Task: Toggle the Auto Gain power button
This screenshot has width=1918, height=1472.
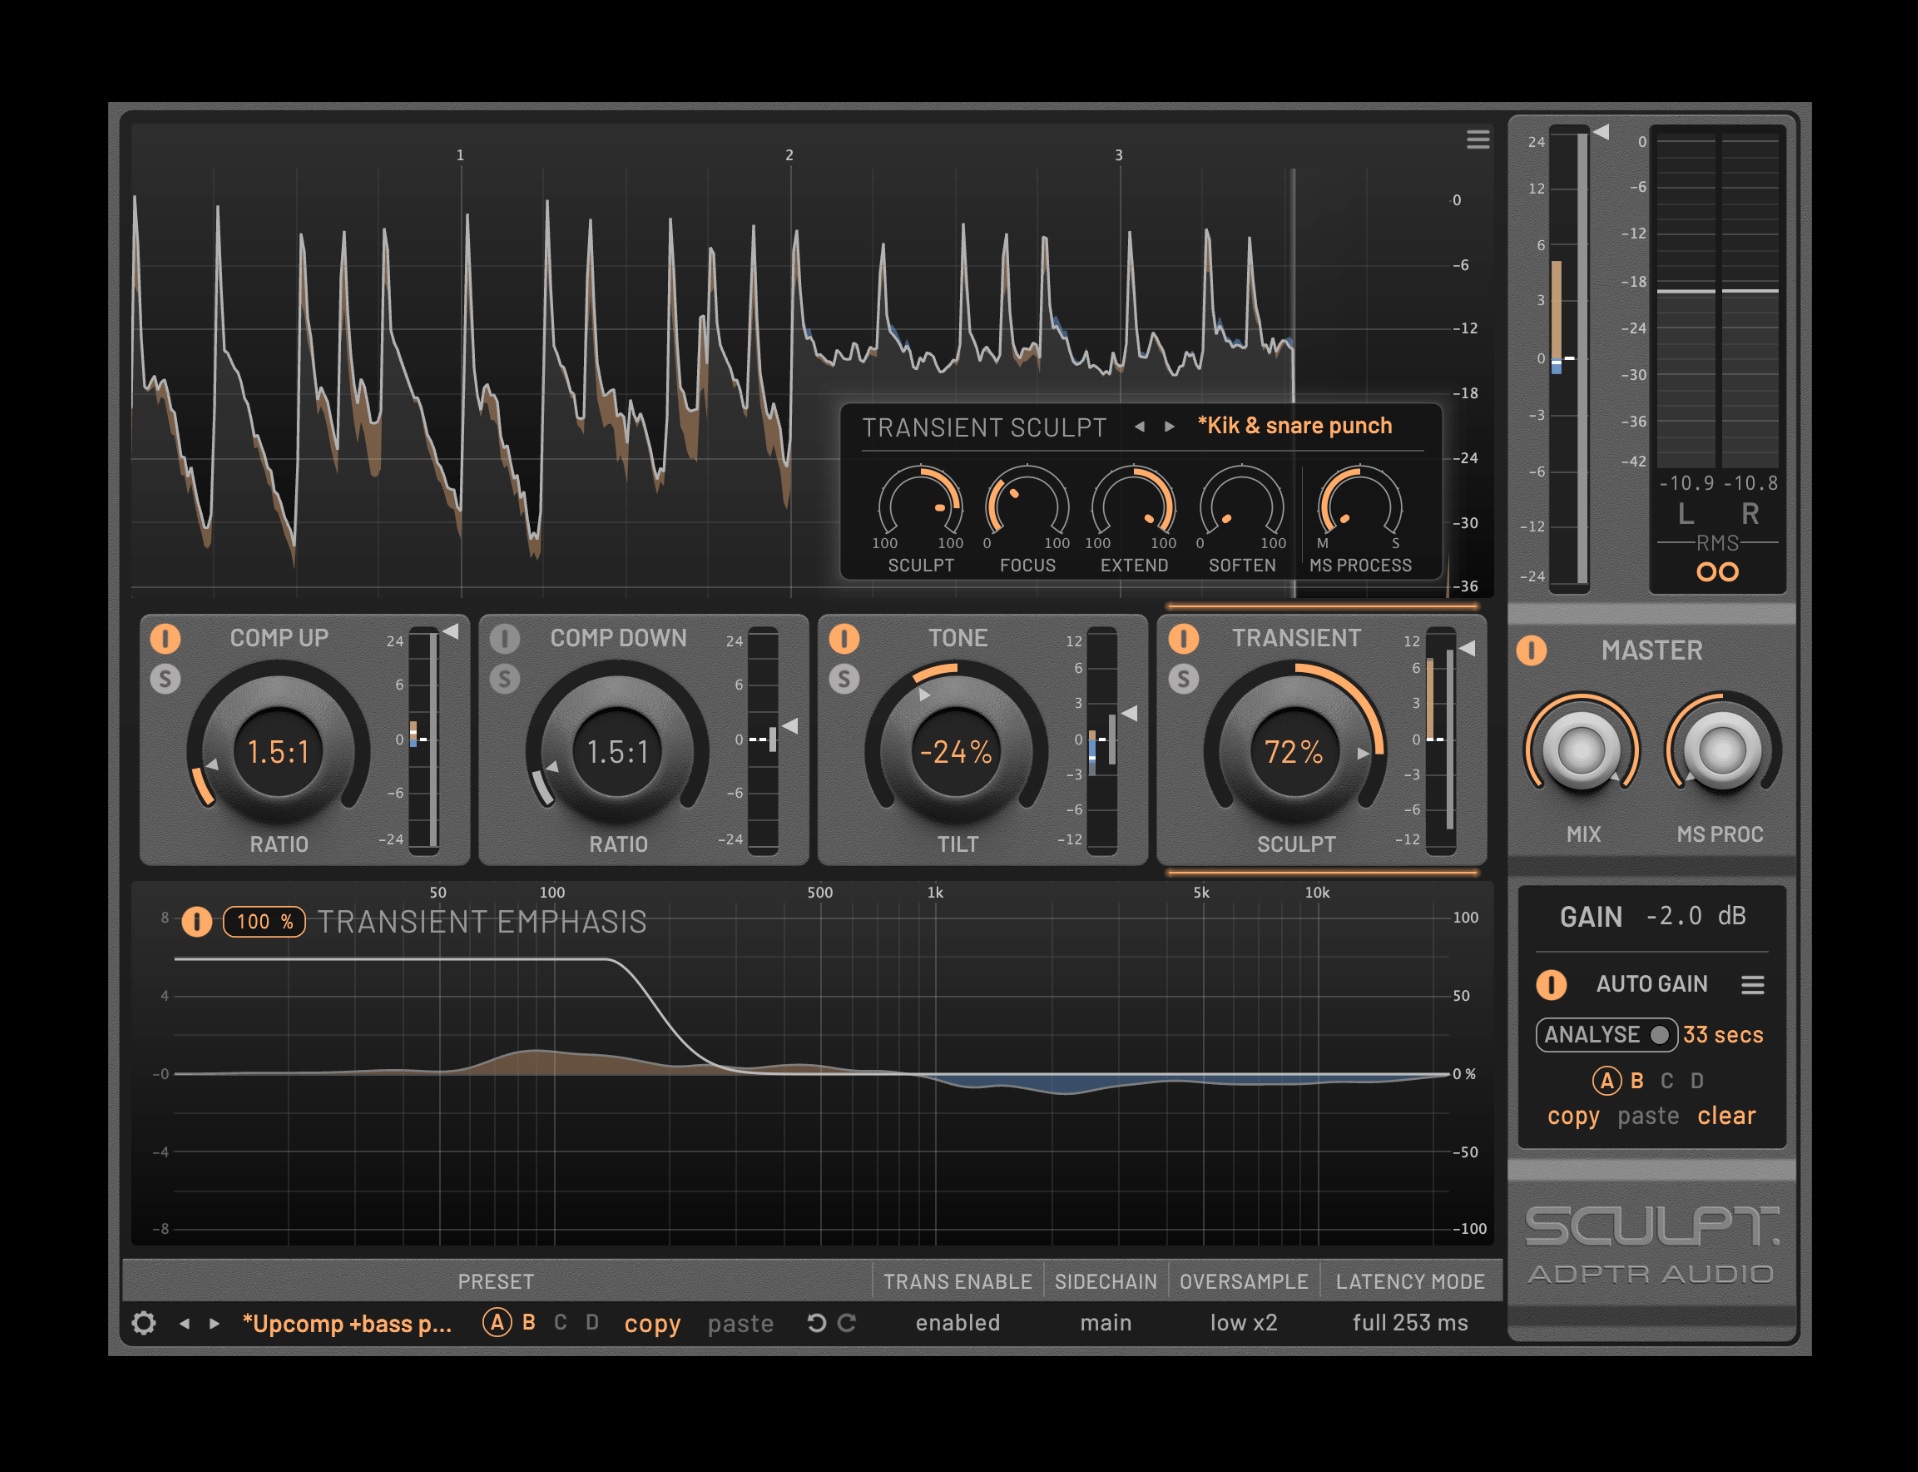Action: pyautogui.click(x=1551, y=985)
